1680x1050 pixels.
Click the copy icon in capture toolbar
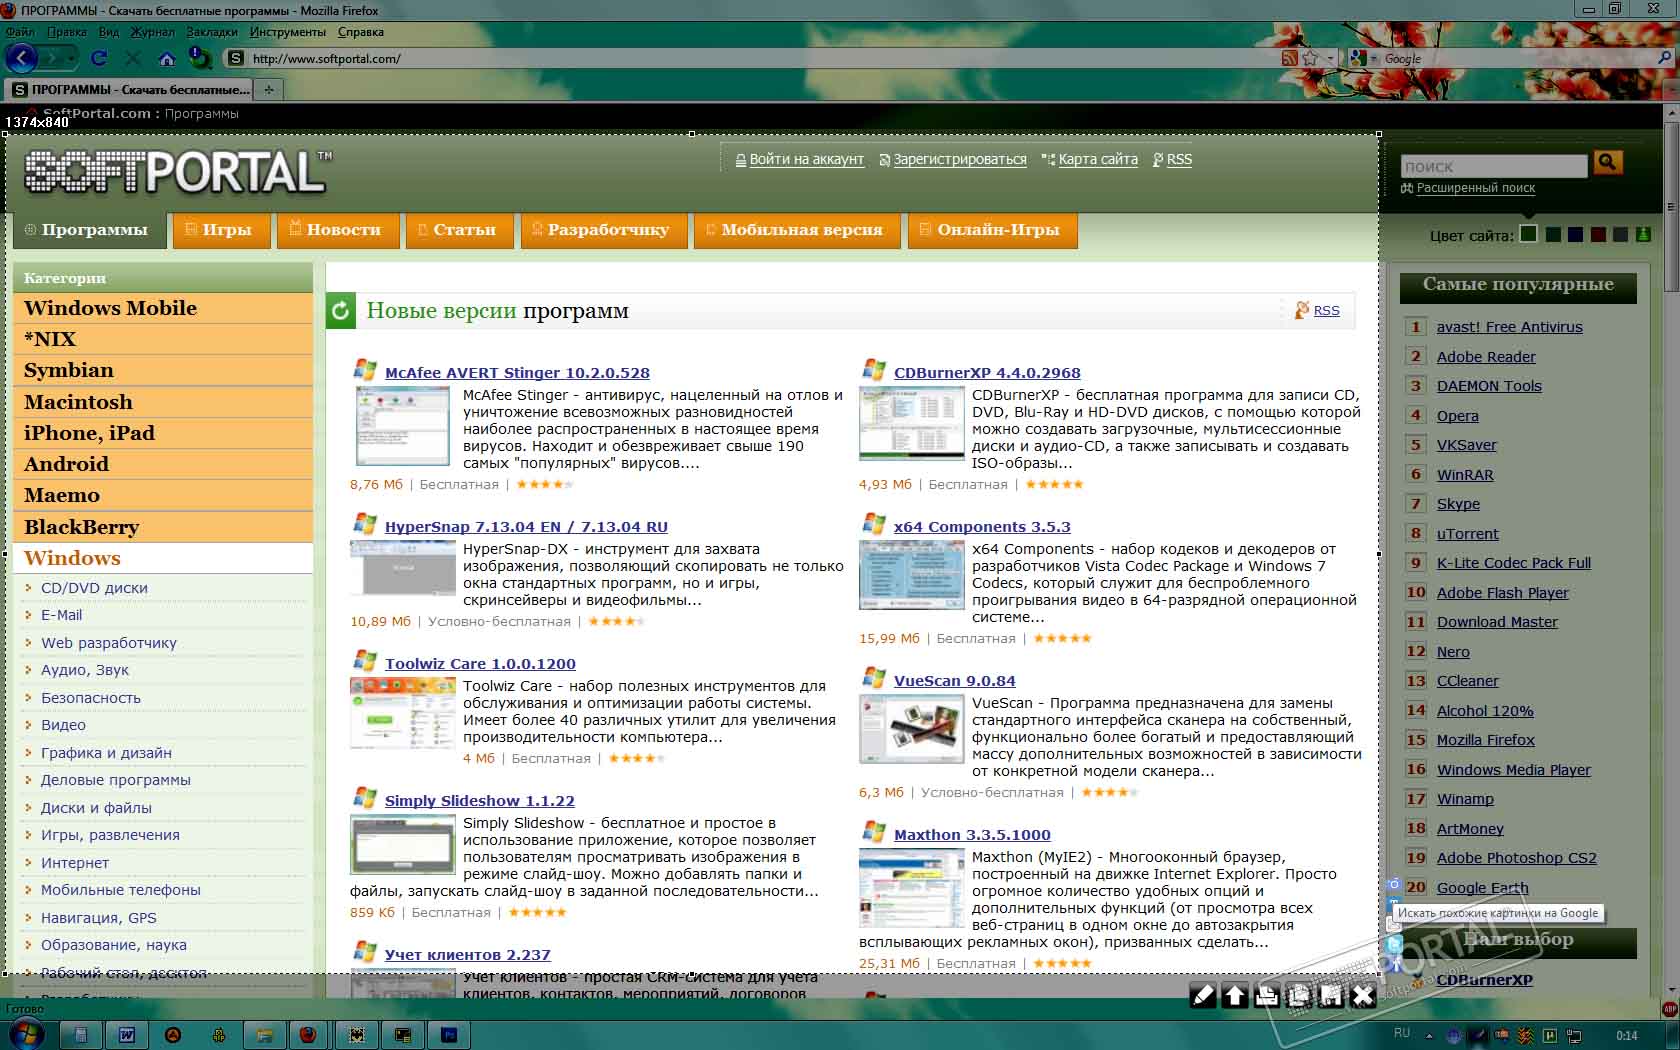1299,995
